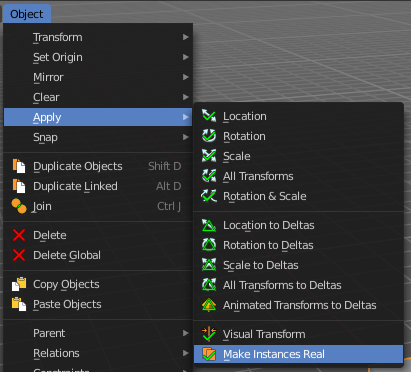Expand the Parent submenu arrow
The image size is (411, 372).
186,333
